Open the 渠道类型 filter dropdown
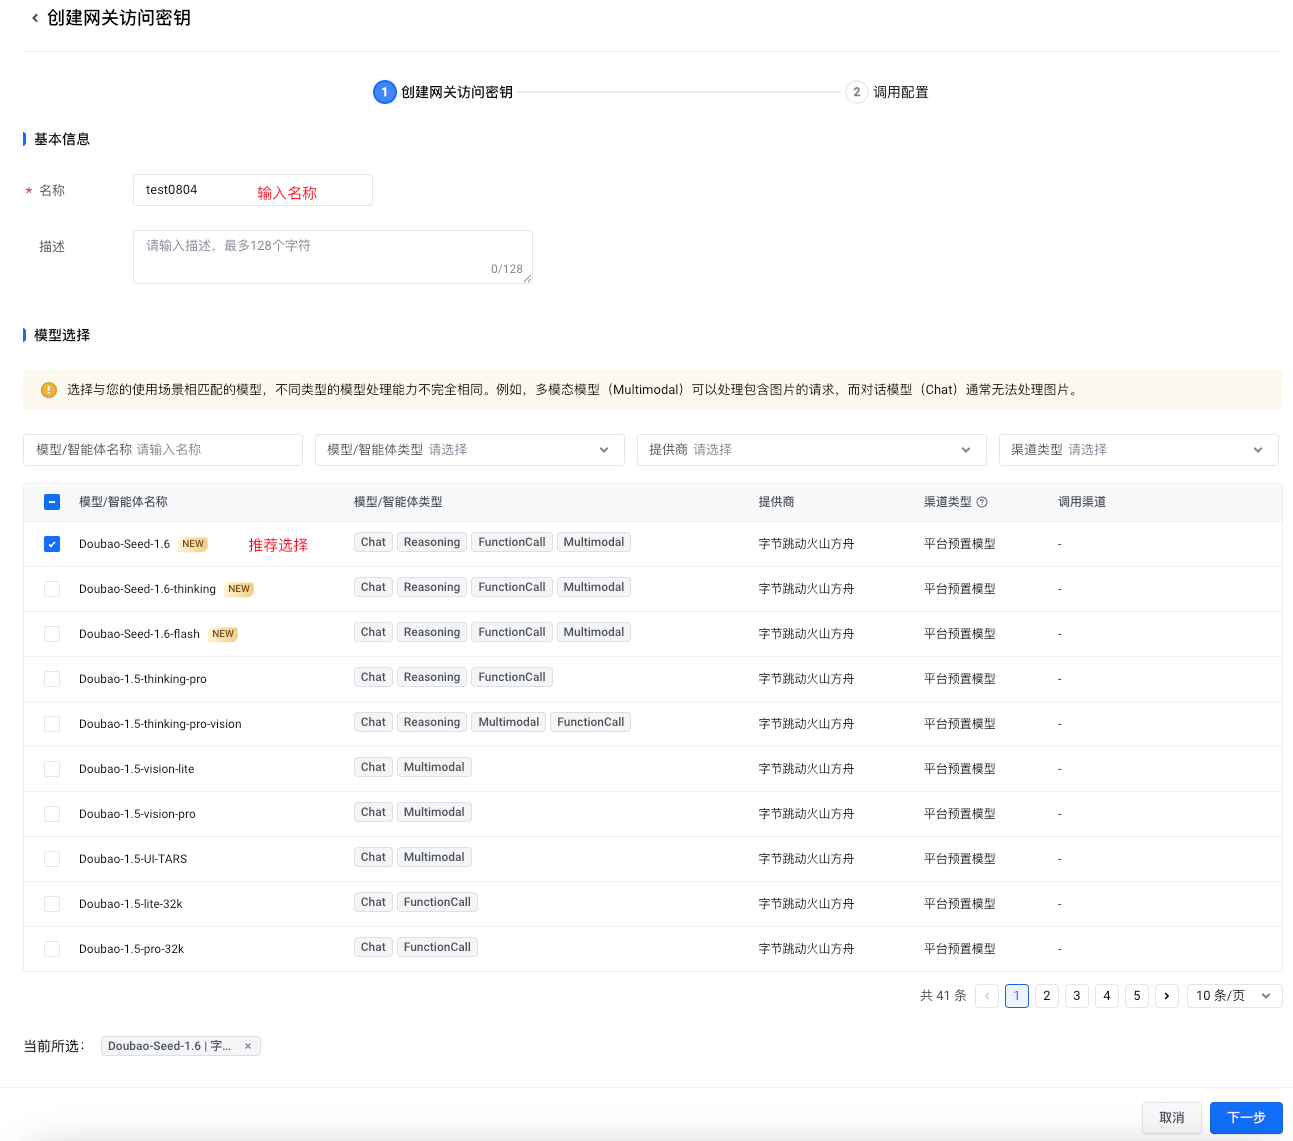The image size is (1293, 1141). [1138, 450]
